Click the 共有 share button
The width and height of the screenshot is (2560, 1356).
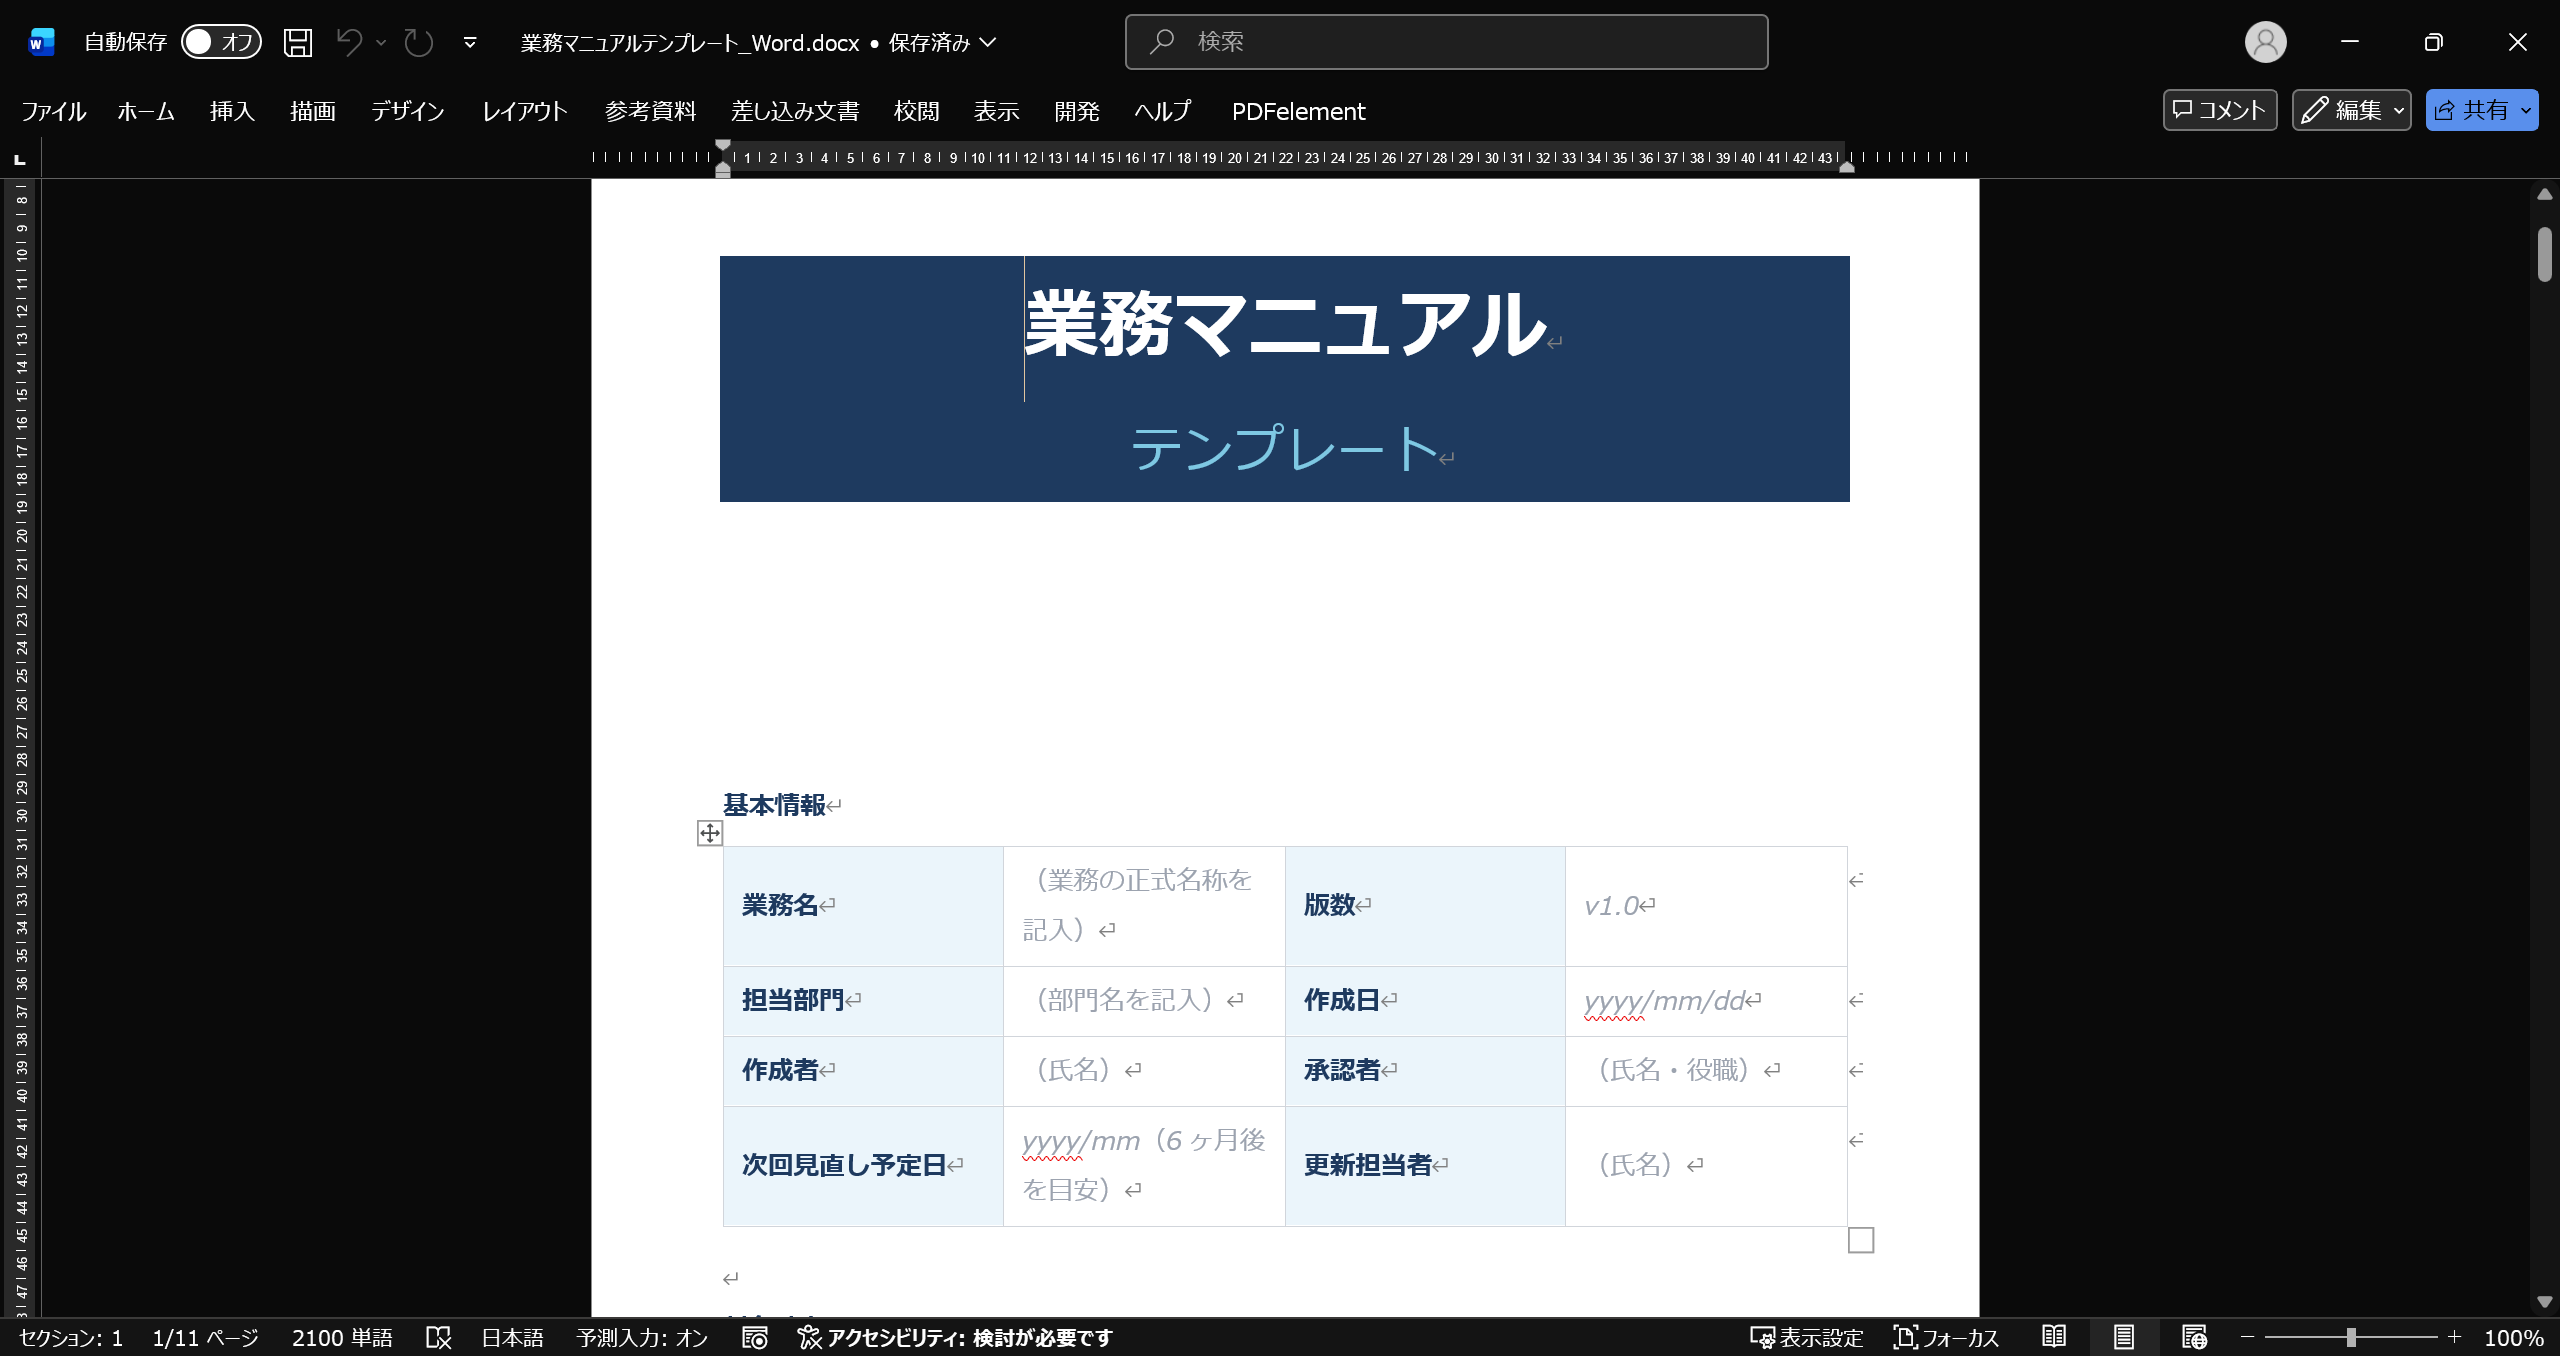click(2471, 110)
